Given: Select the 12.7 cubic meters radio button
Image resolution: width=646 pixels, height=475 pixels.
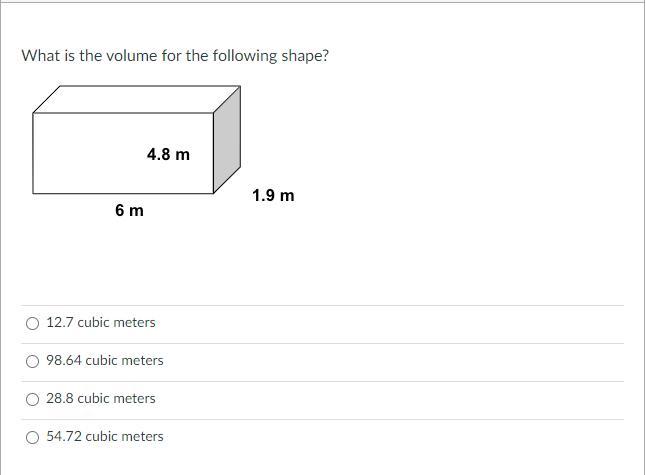Looking at the screenshot, I should tap(33, 323).
